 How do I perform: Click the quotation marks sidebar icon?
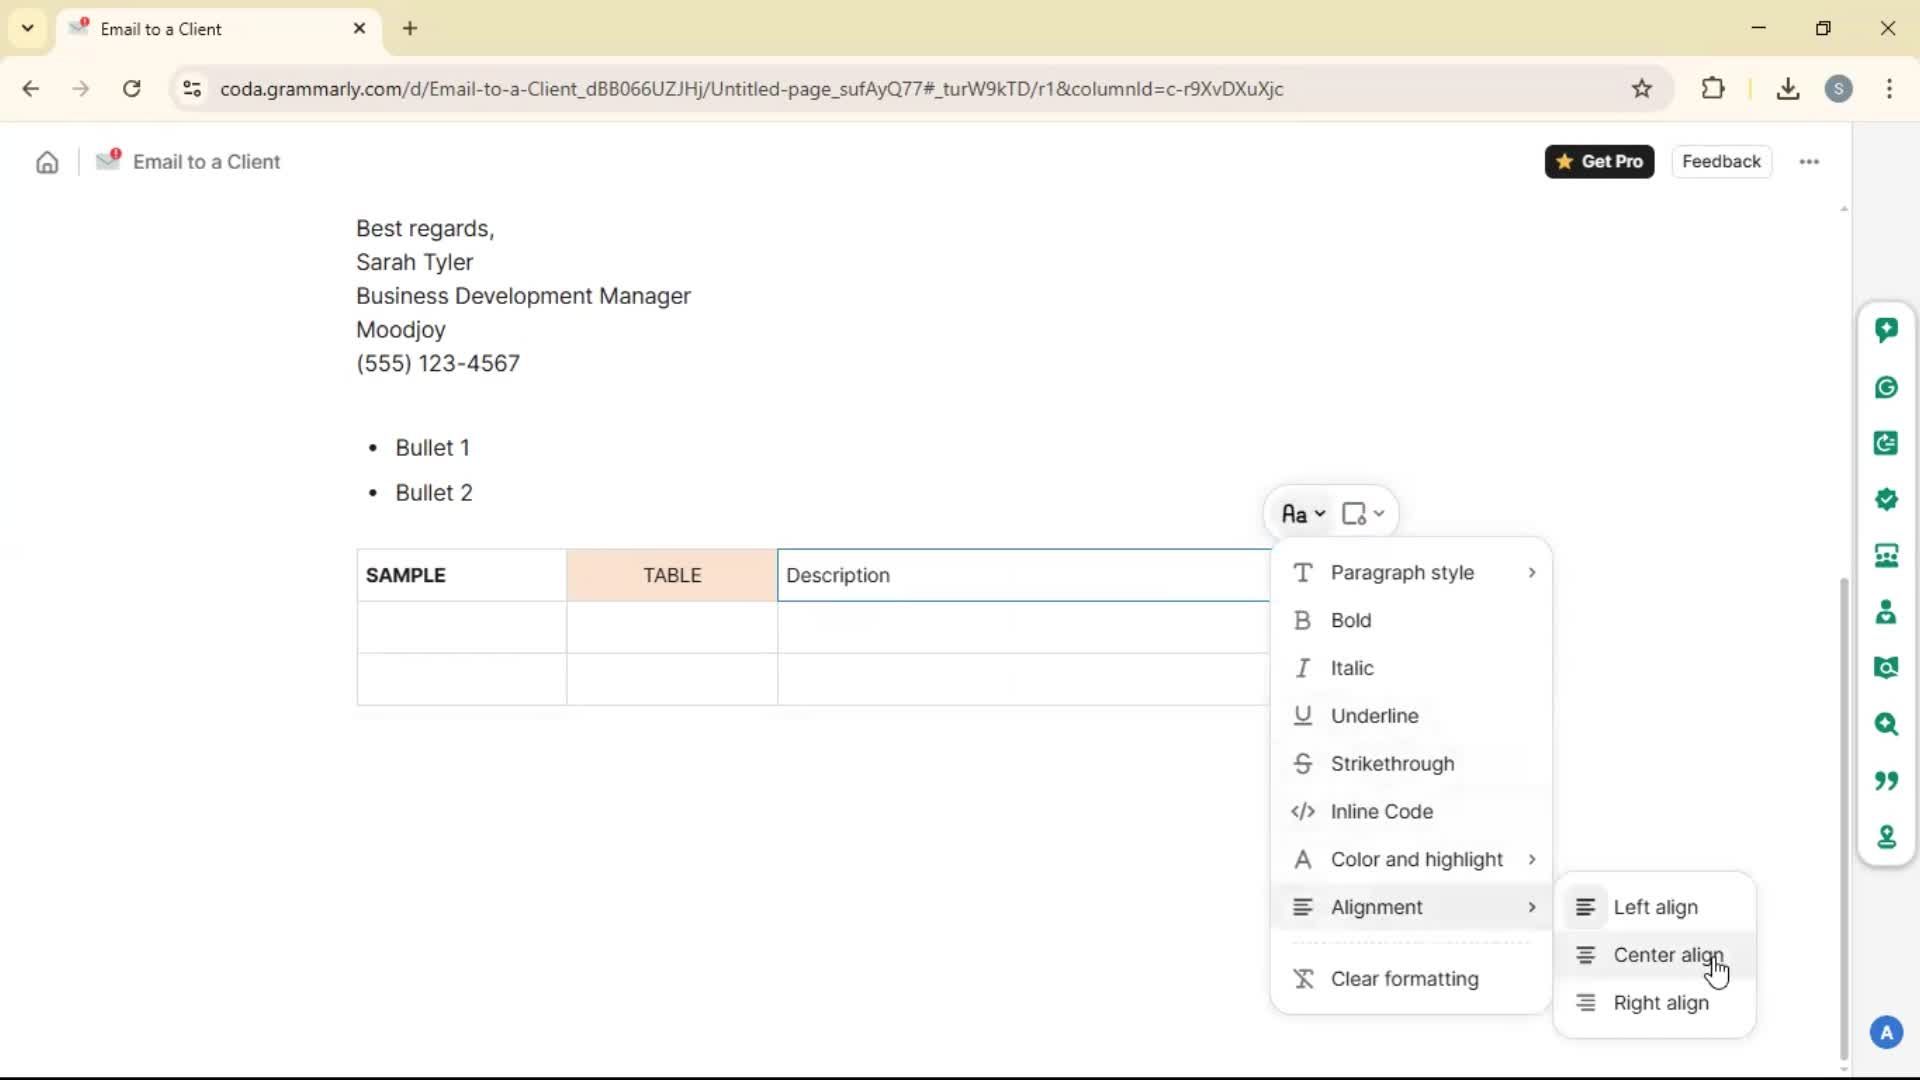point(1886,780)
